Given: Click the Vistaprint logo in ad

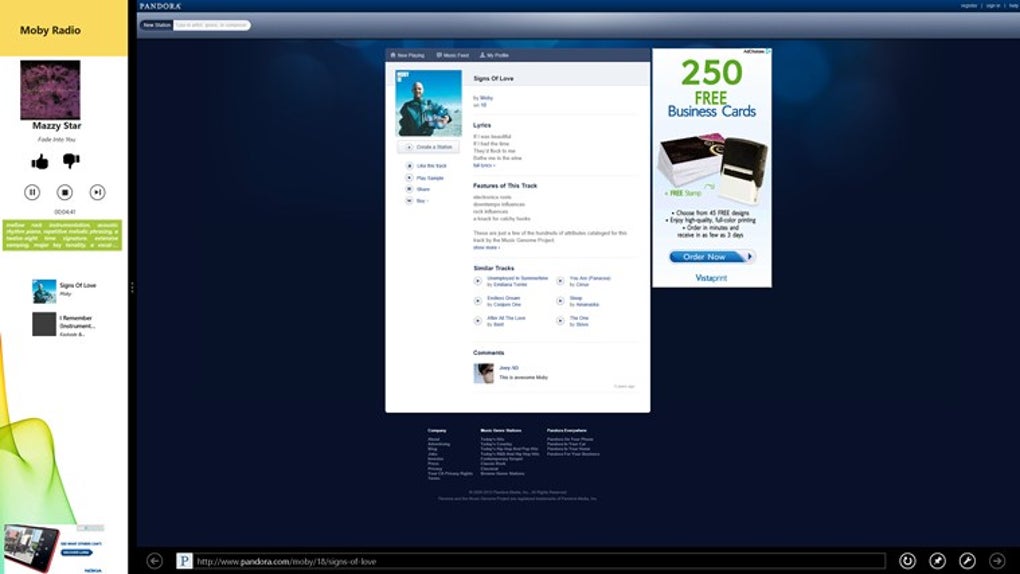Looking at the screenshot, I should (711, 278).
